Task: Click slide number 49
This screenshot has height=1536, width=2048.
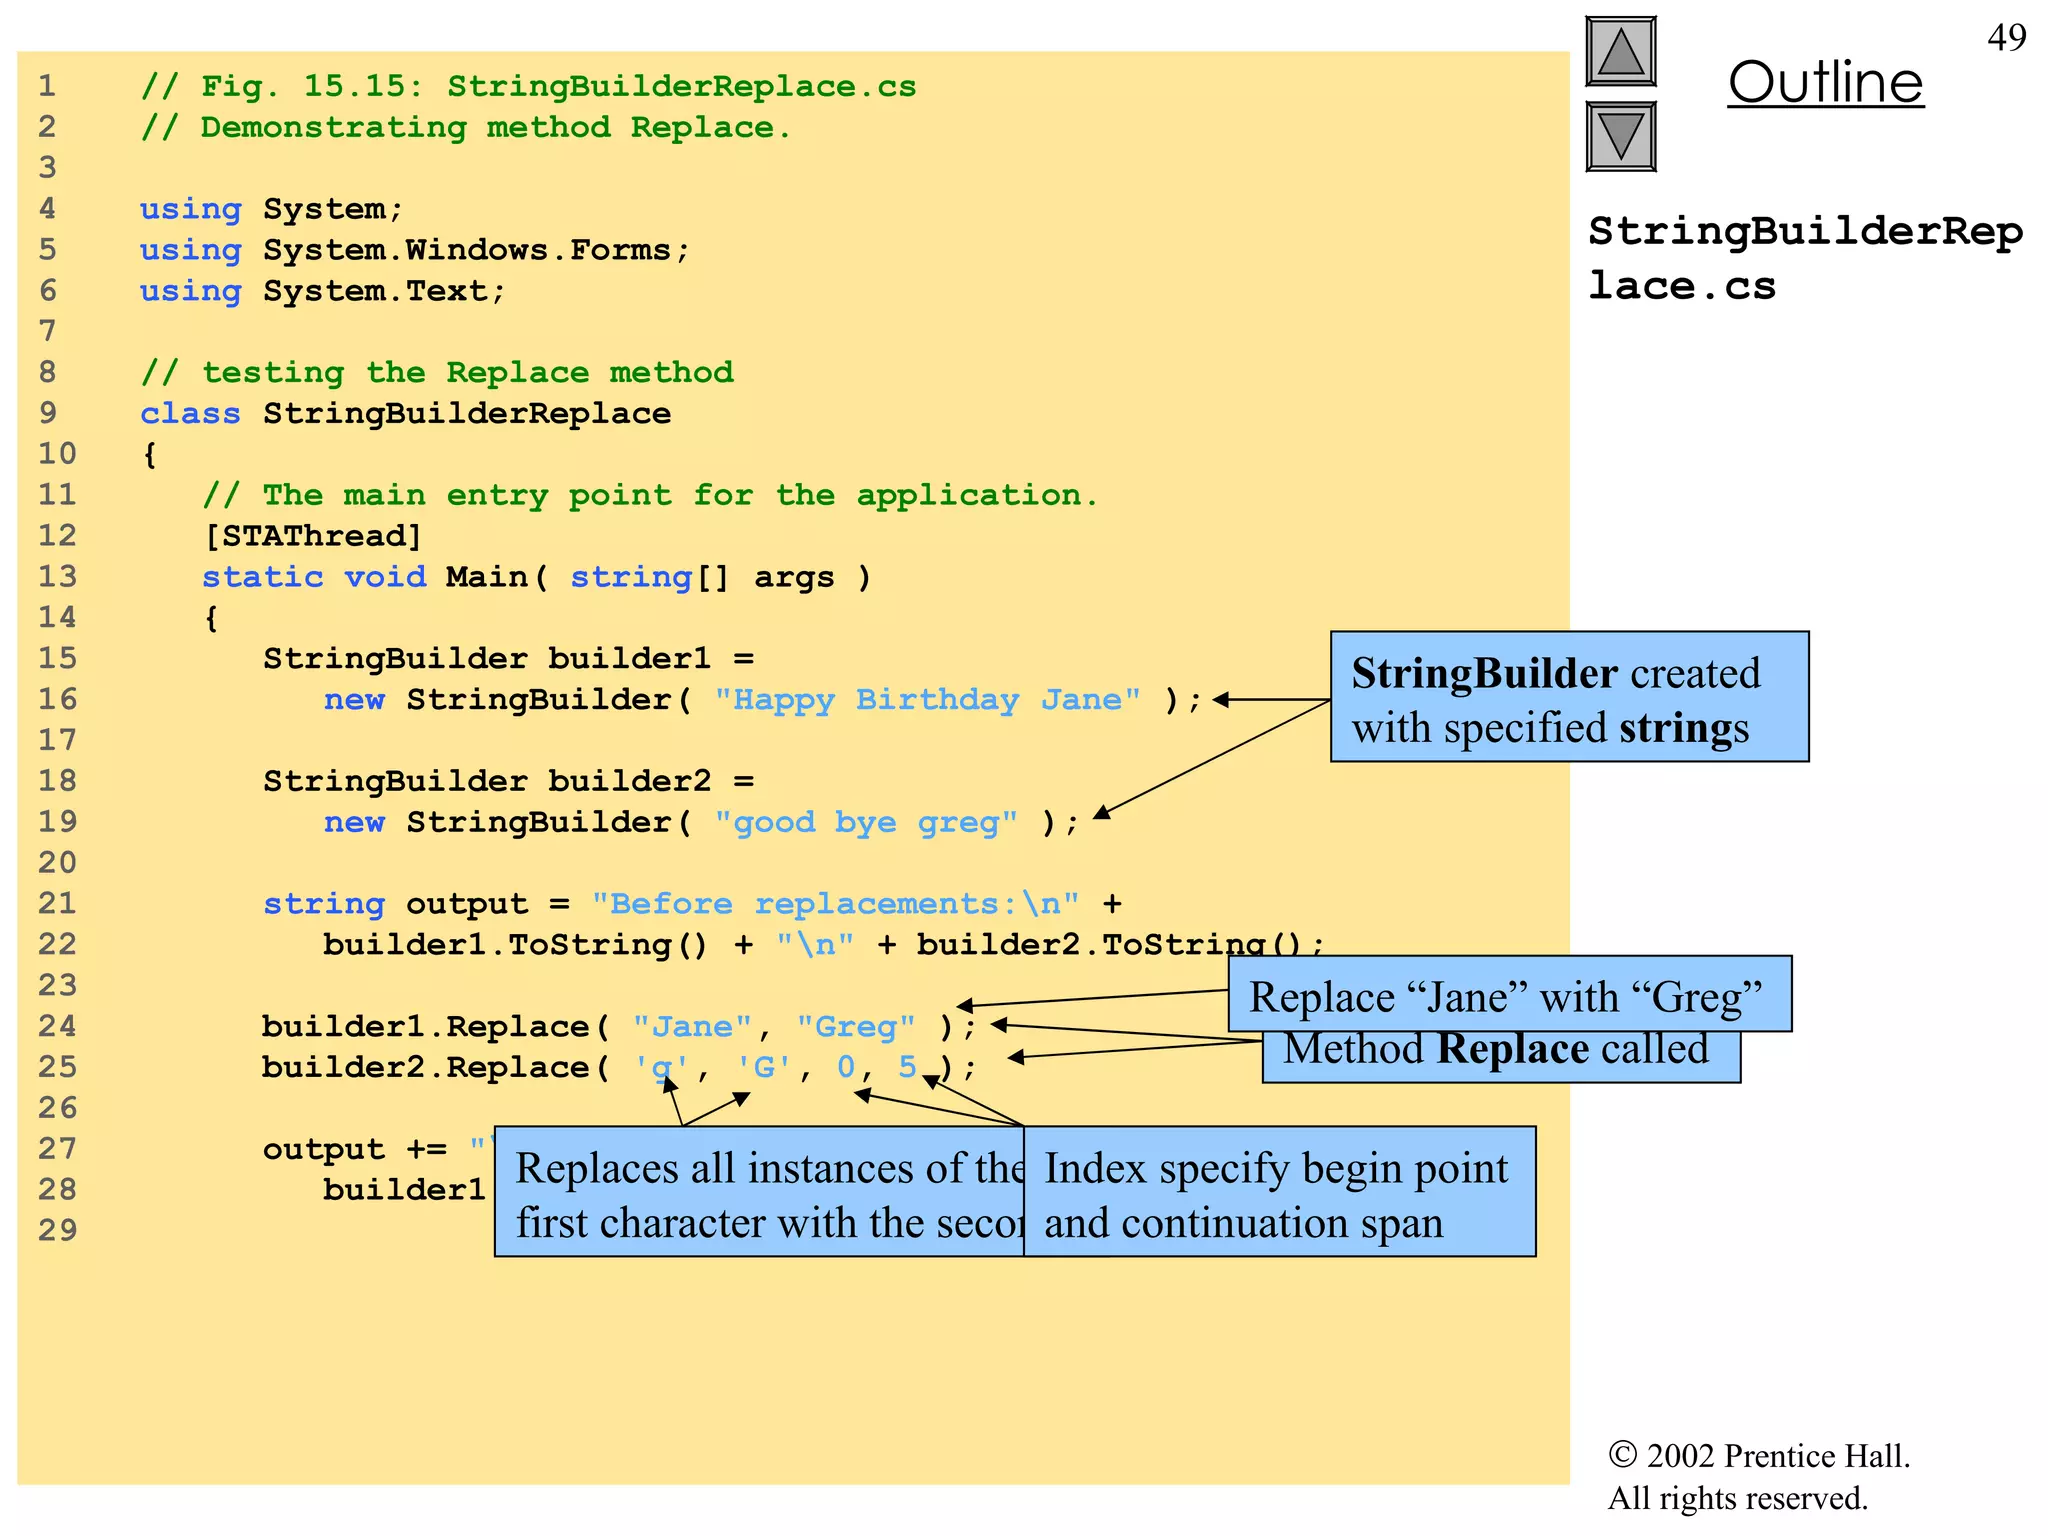Action: [2006, 38]
